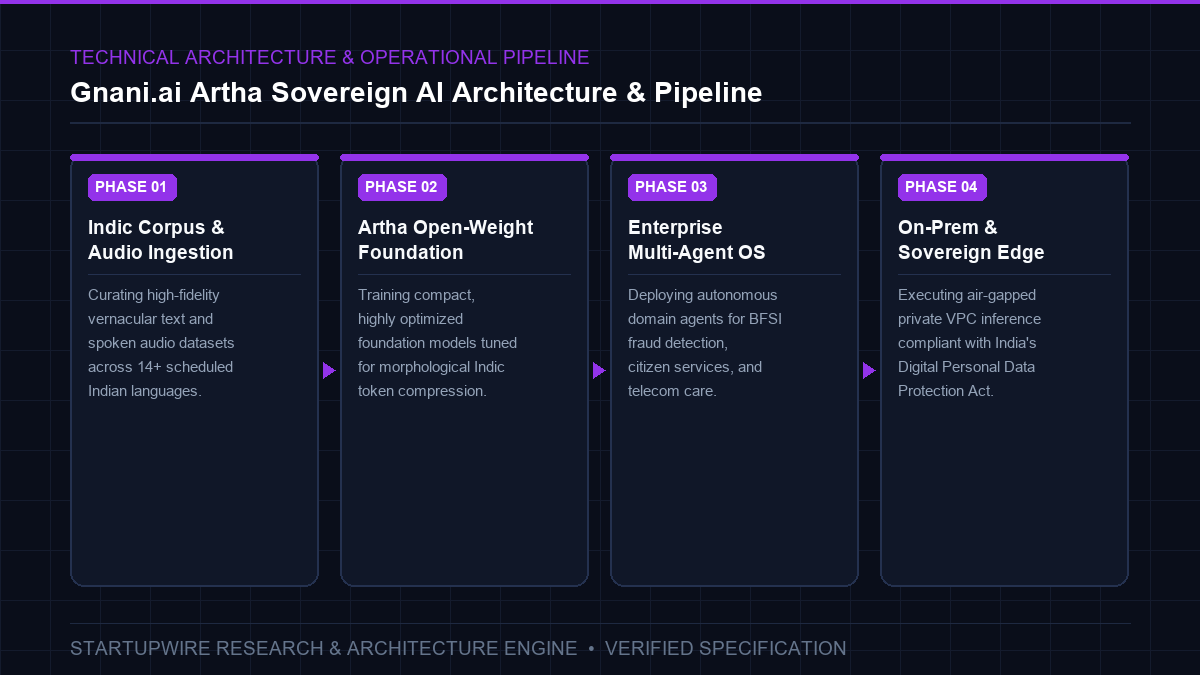
Task: Click the heading 'Indic Corpus & Audio Ingestion'
Action: (161, 240)
